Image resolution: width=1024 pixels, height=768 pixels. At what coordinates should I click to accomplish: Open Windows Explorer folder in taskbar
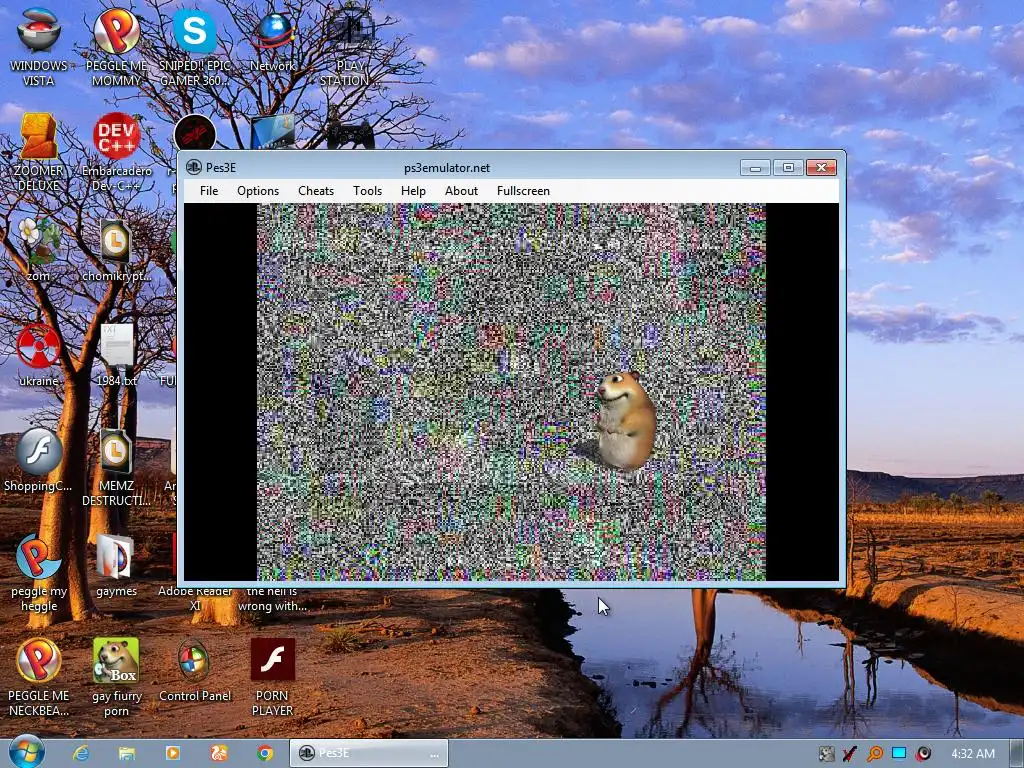coord(127,753)
